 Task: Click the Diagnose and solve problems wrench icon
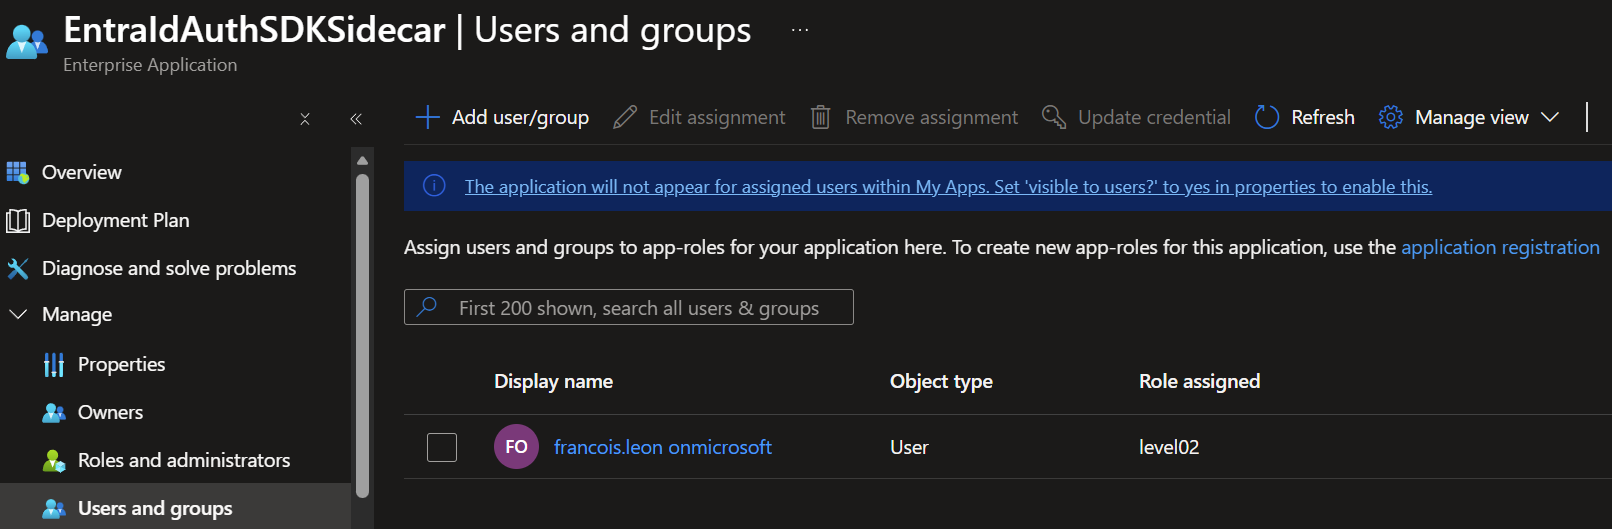(x=18, y=268)
